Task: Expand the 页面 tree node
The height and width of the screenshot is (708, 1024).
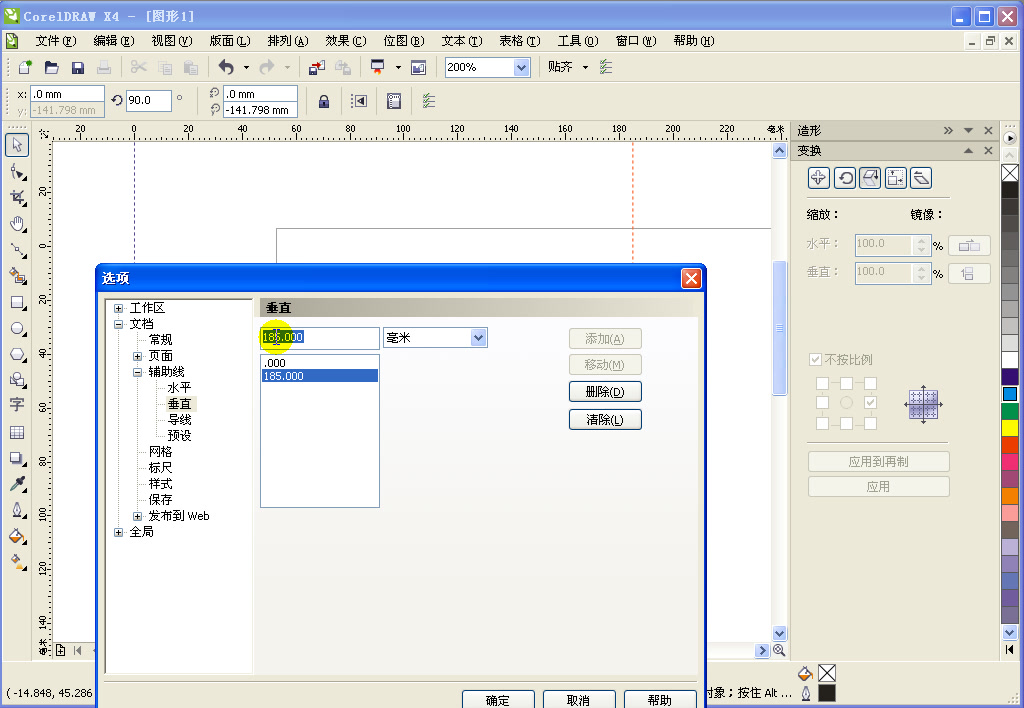Action: point(137,356)
